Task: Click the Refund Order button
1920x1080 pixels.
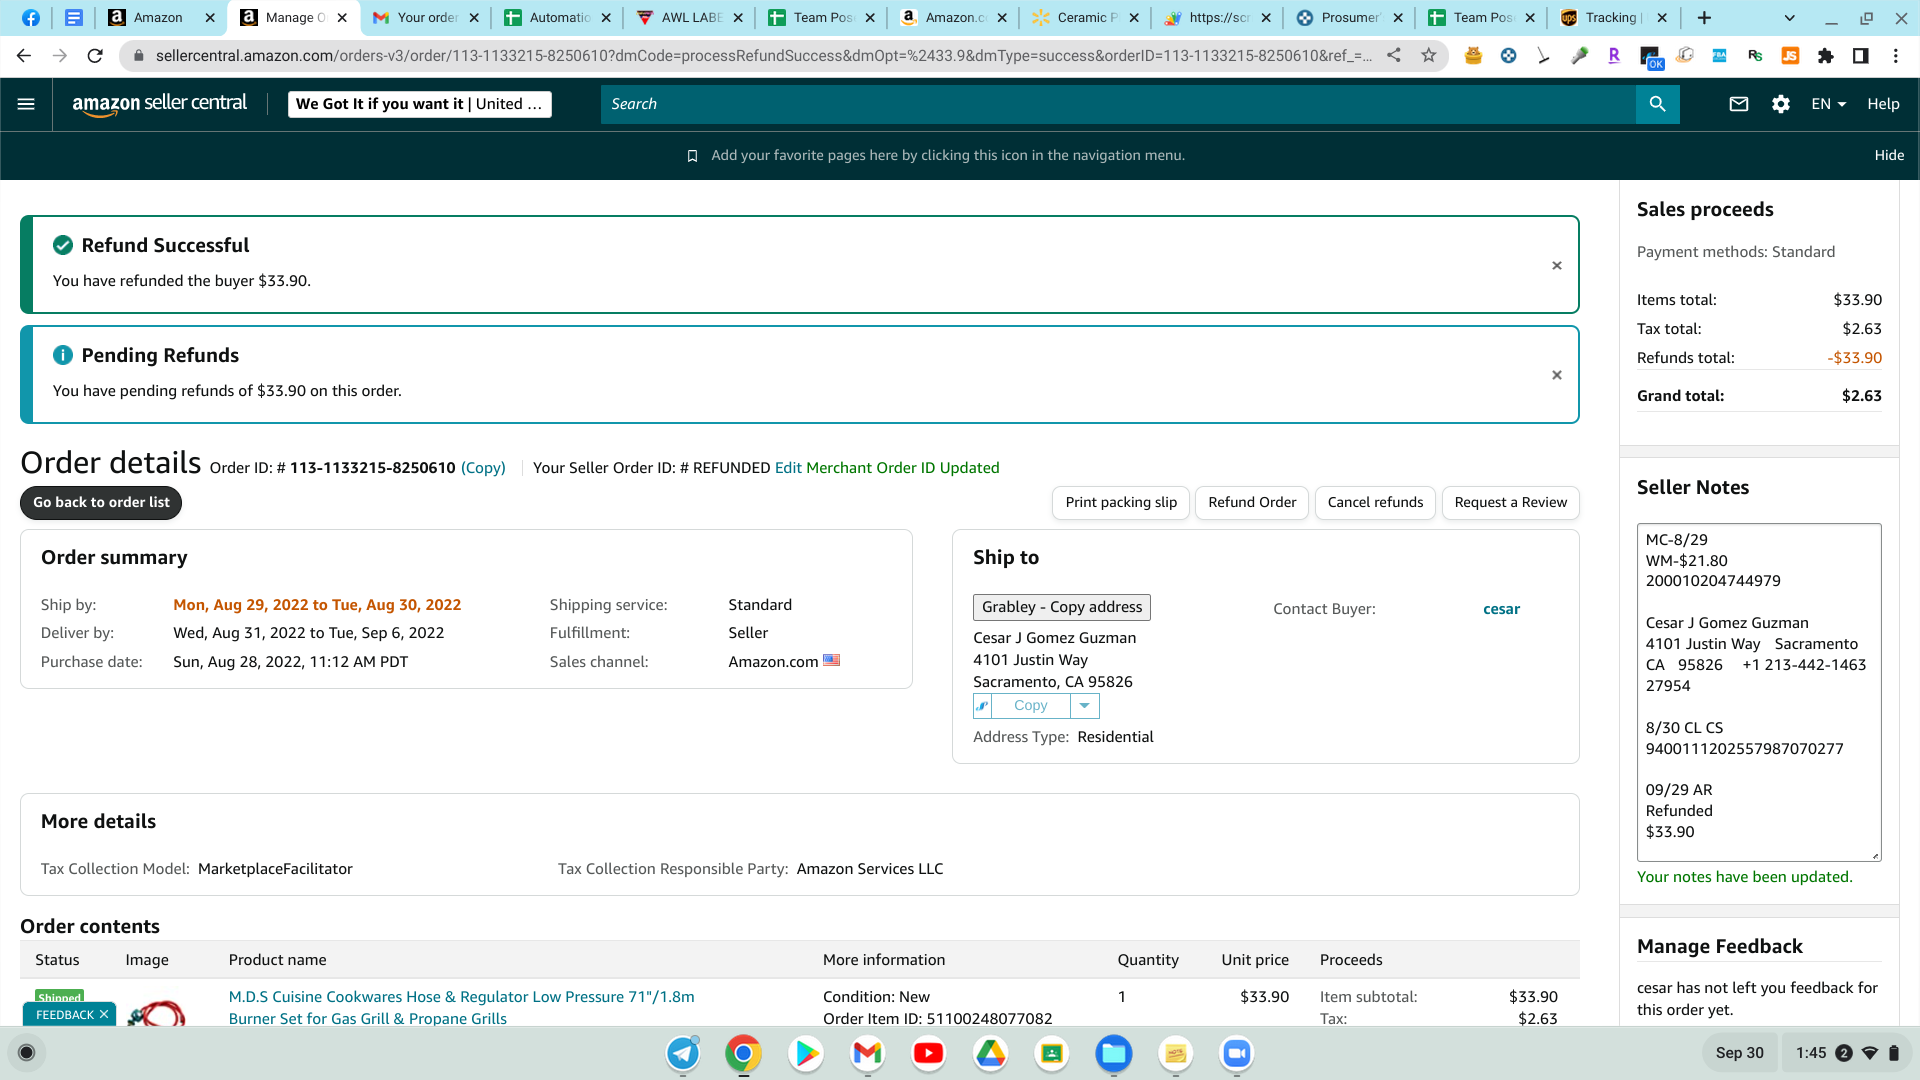Action: [1252, 503]
